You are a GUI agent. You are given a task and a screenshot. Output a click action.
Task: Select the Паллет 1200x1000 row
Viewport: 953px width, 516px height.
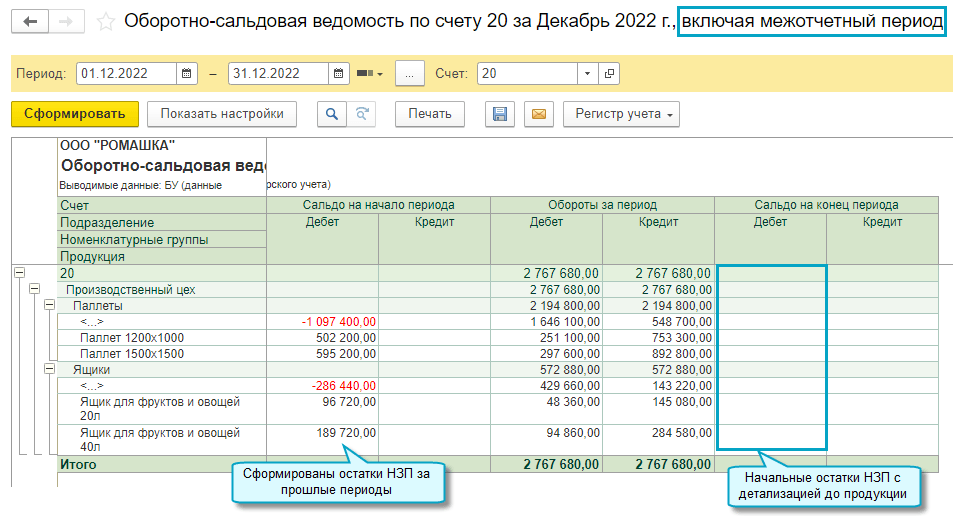[x=132, y=338]
